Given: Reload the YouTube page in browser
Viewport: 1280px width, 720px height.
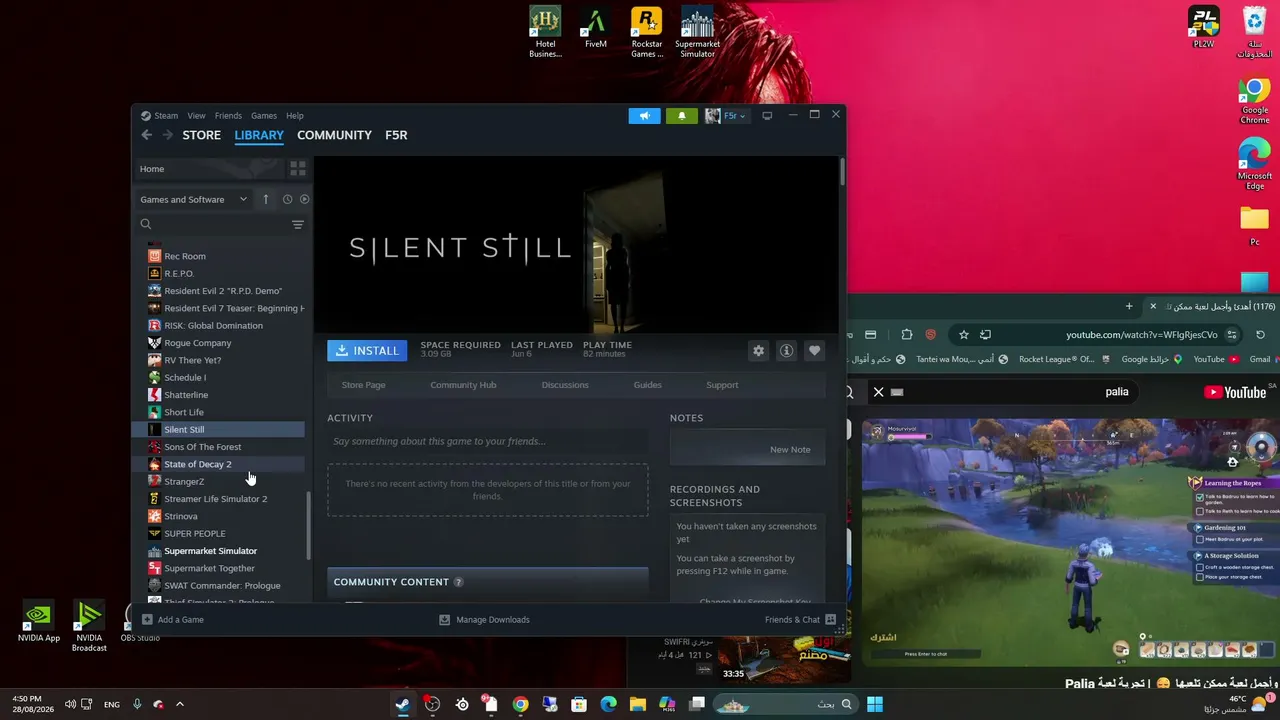Looking at the screenshot, I should (x=1261, y=334).
